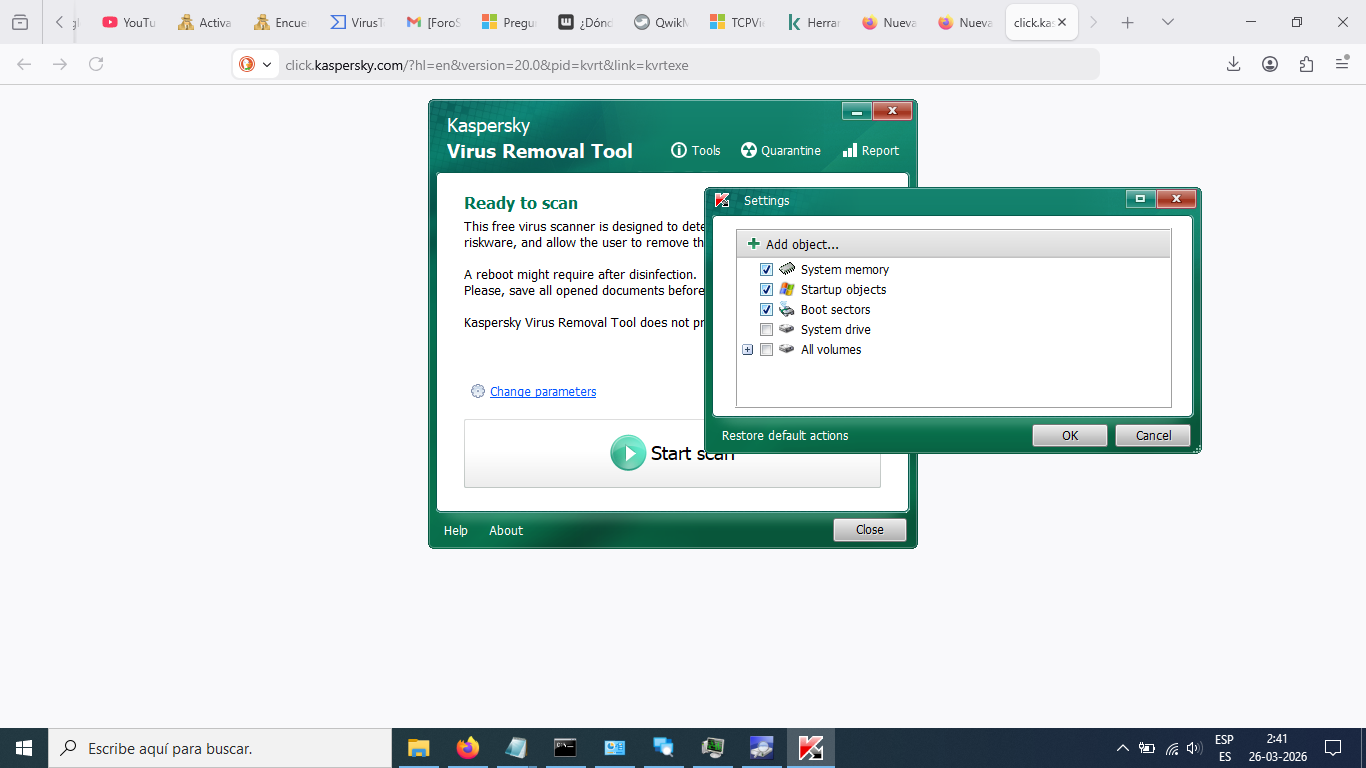Open the Tools info icon
This screenshot has height=768, width=1366.
(x=679, y=150)
